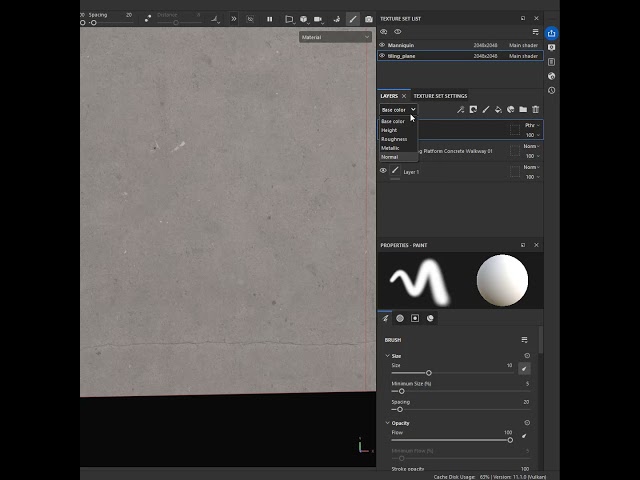The width and height of the screenshot is (640, 480).
Task: Switch to the Layers tab
Action: coord(389,96)
